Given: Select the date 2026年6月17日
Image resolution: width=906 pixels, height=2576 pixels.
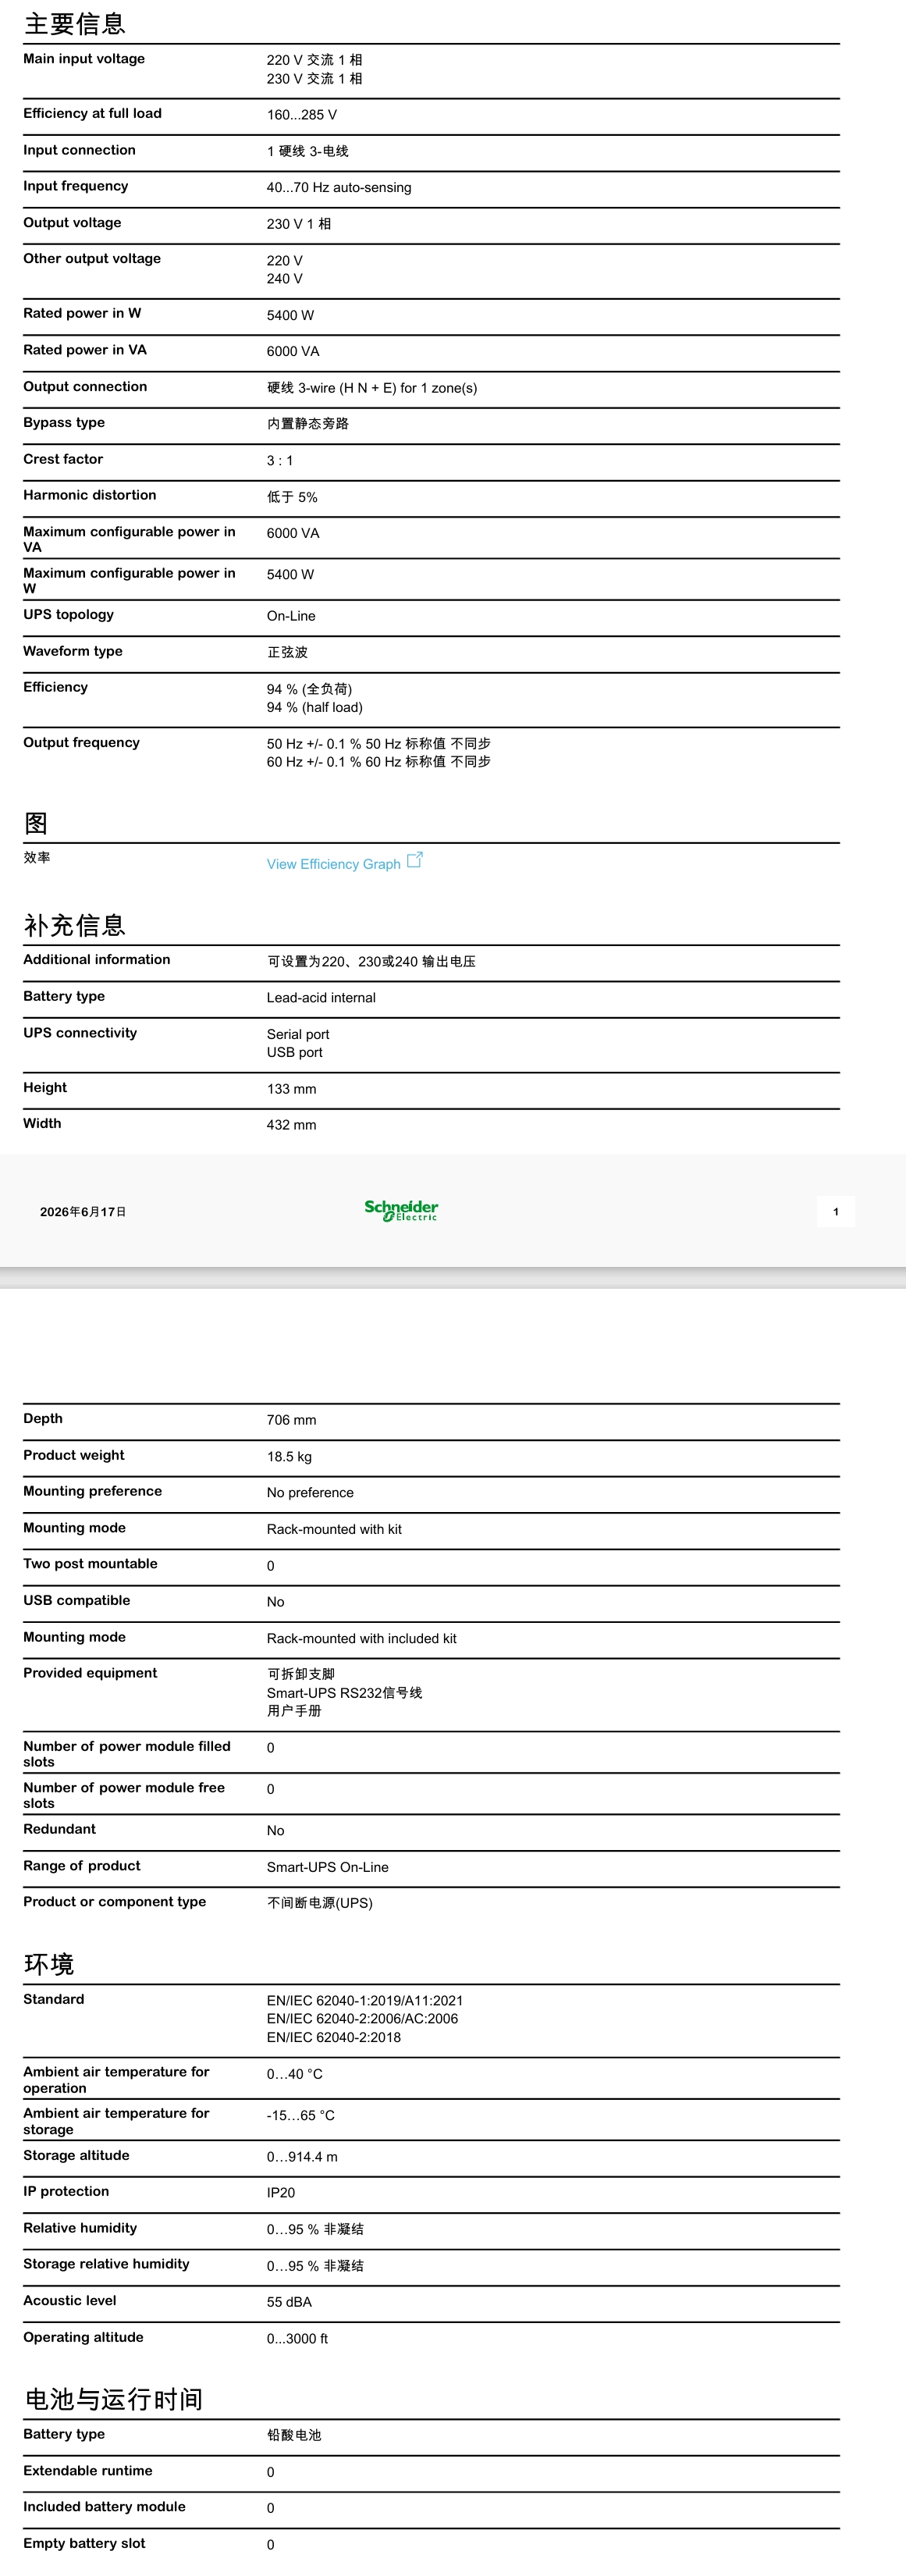Looking at the screenshot, I should 83,1211.
